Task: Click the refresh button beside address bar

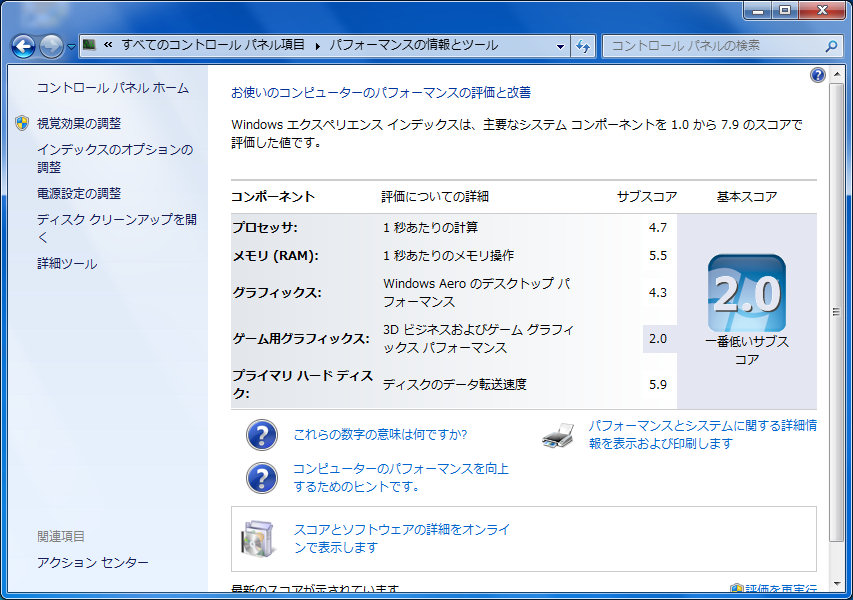Action: (x=583, y=46)
